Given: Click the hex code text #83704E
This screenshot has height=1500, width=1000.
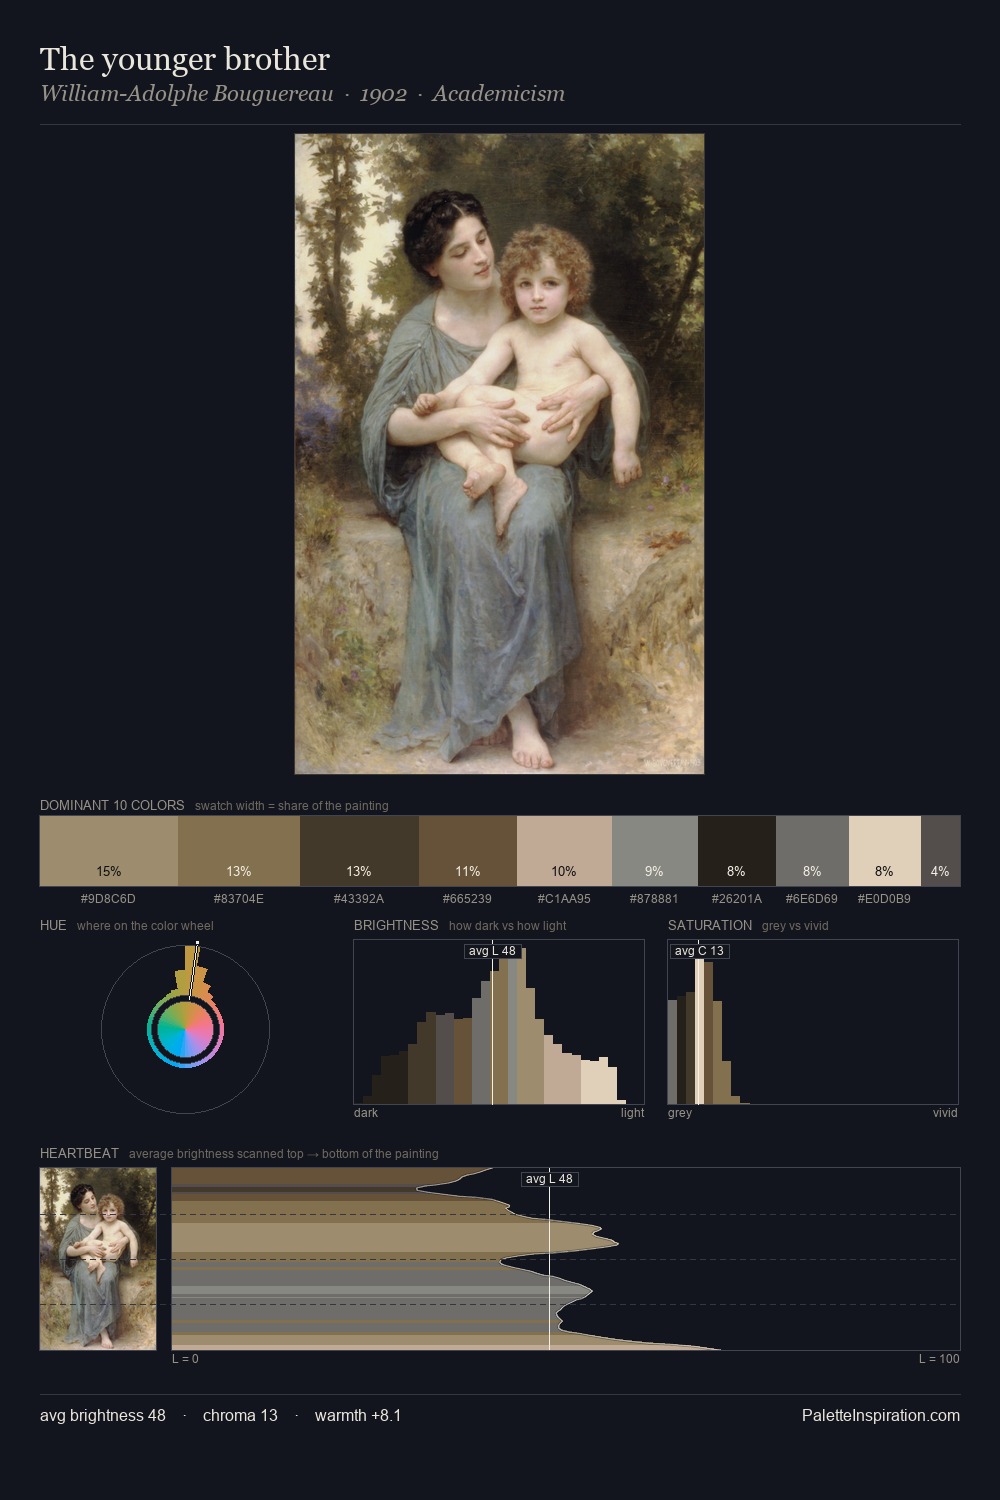Looking at the screenshot, I should point(239,899).
